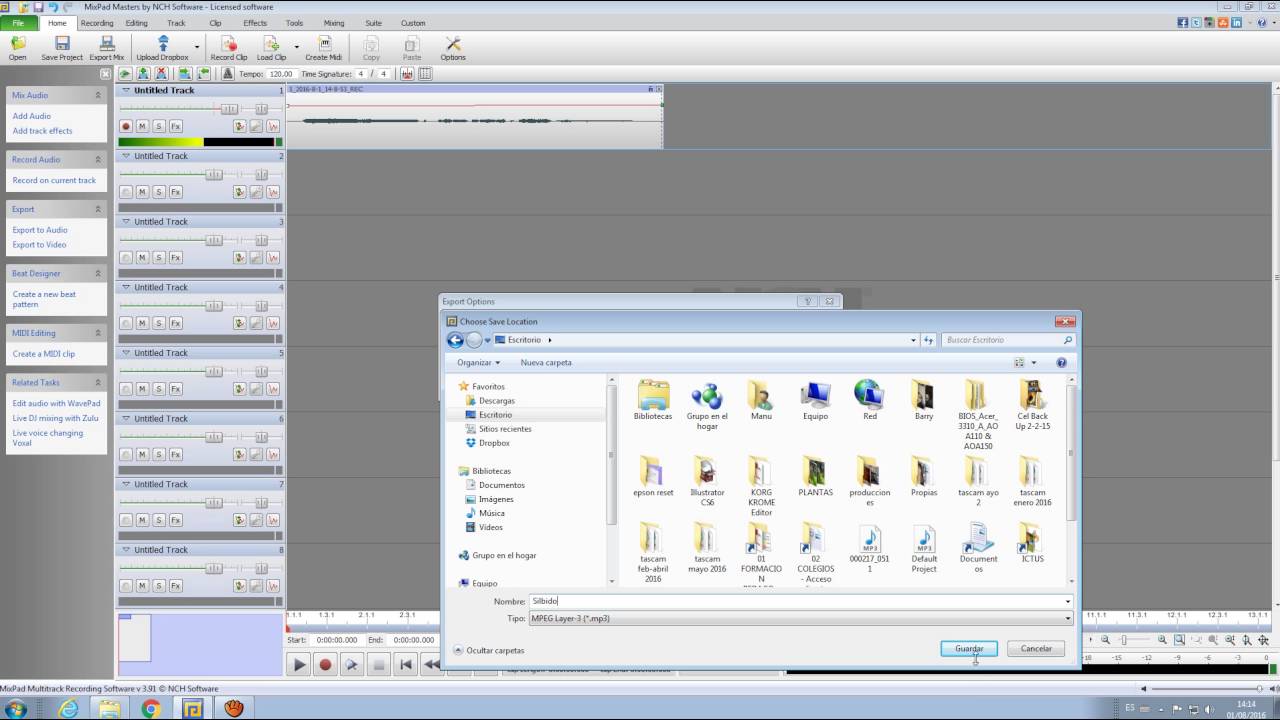Click the Open icon in MixPad toolbar
Image resolution: width=1280 pixels, height=720 pixels.
pos(18,48)
